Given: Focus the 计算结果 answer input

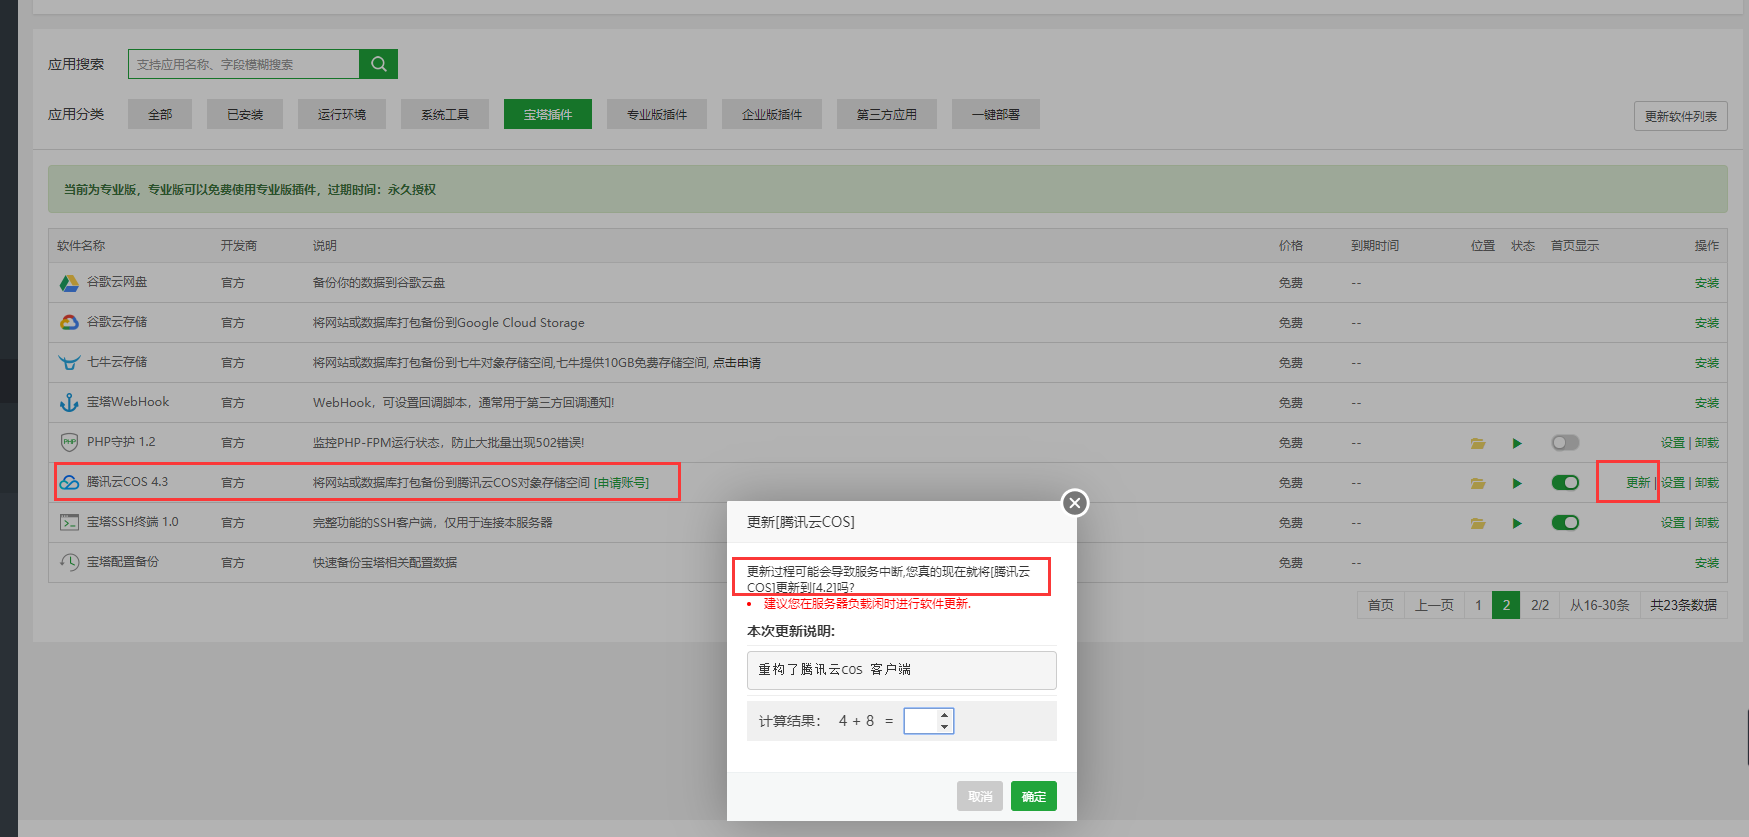Looking at the screenshot, I should click(x=928, y=721).
